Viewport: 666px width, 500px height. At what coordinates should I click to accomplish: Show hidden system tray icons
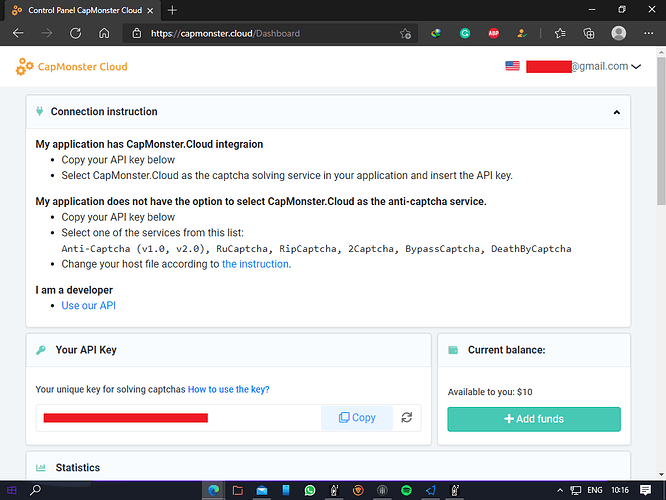pyautogui.click(x=560, y=490)
